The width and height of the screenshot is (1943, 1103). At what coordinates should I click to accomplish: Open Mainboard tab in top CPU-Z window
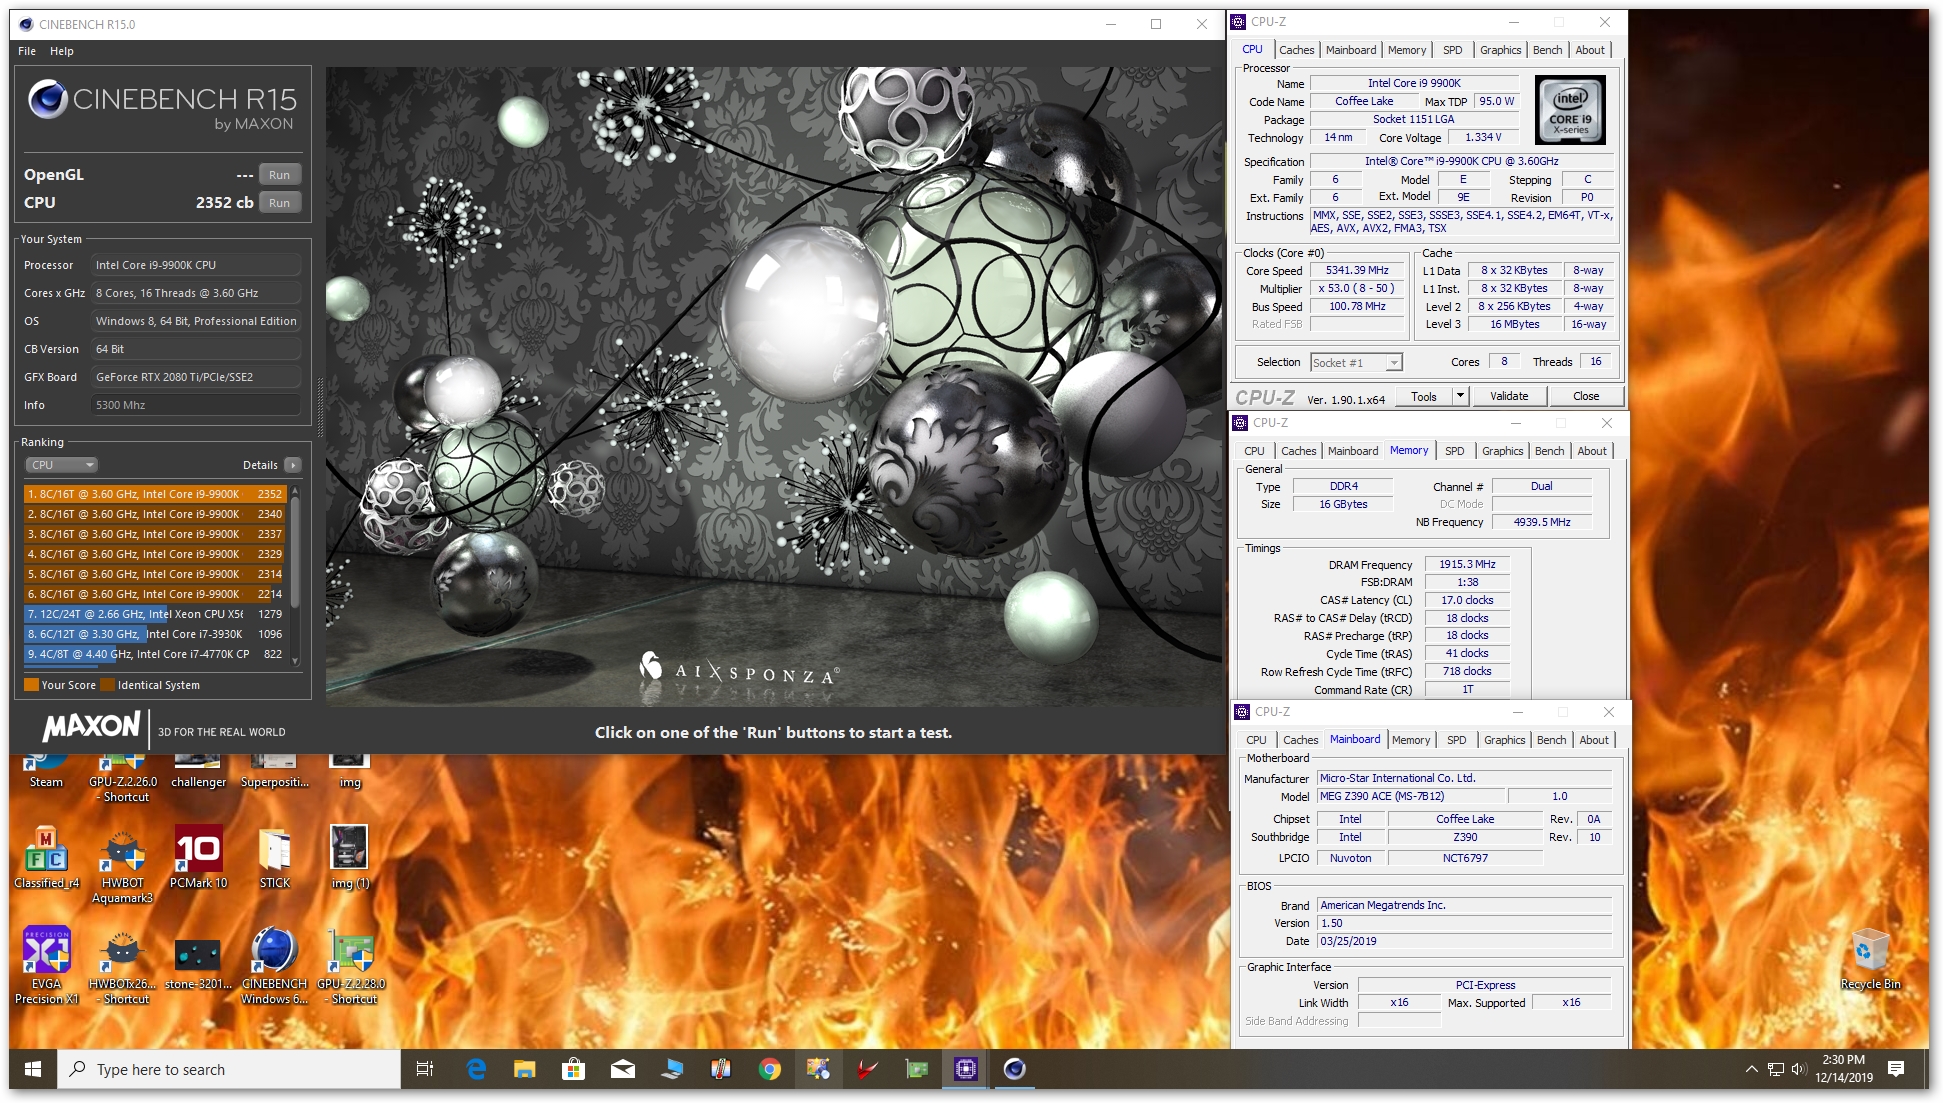tap(1351, 50)
